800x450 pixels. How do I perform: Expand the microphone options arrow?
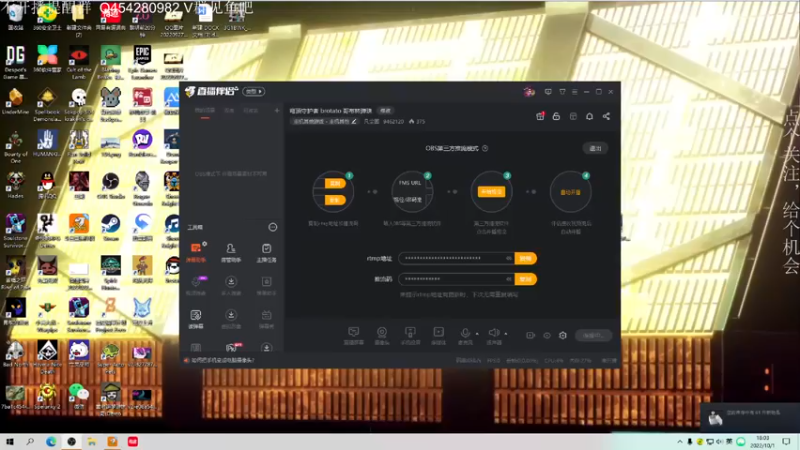[477, 334]
